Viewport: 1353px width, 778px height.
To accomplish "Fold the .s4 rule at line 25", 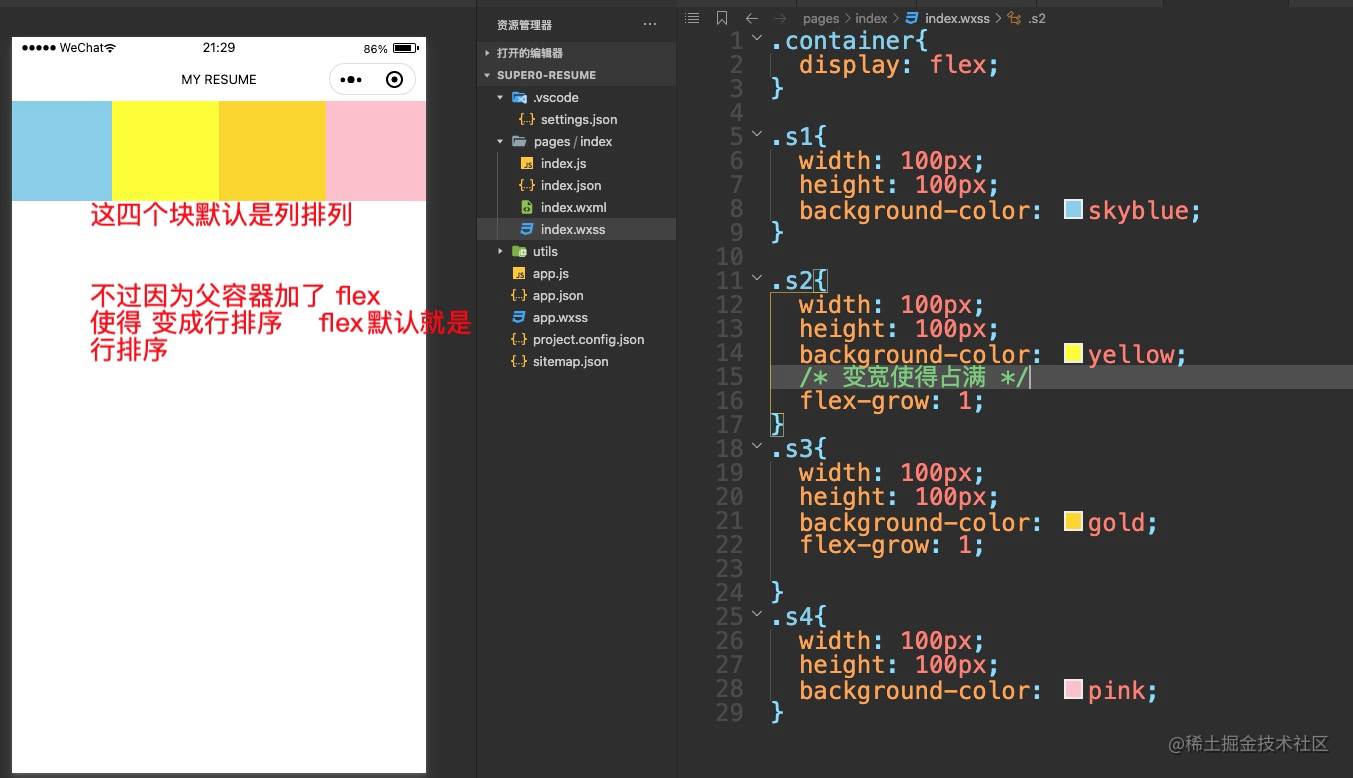I will click(x=757, y=616).
